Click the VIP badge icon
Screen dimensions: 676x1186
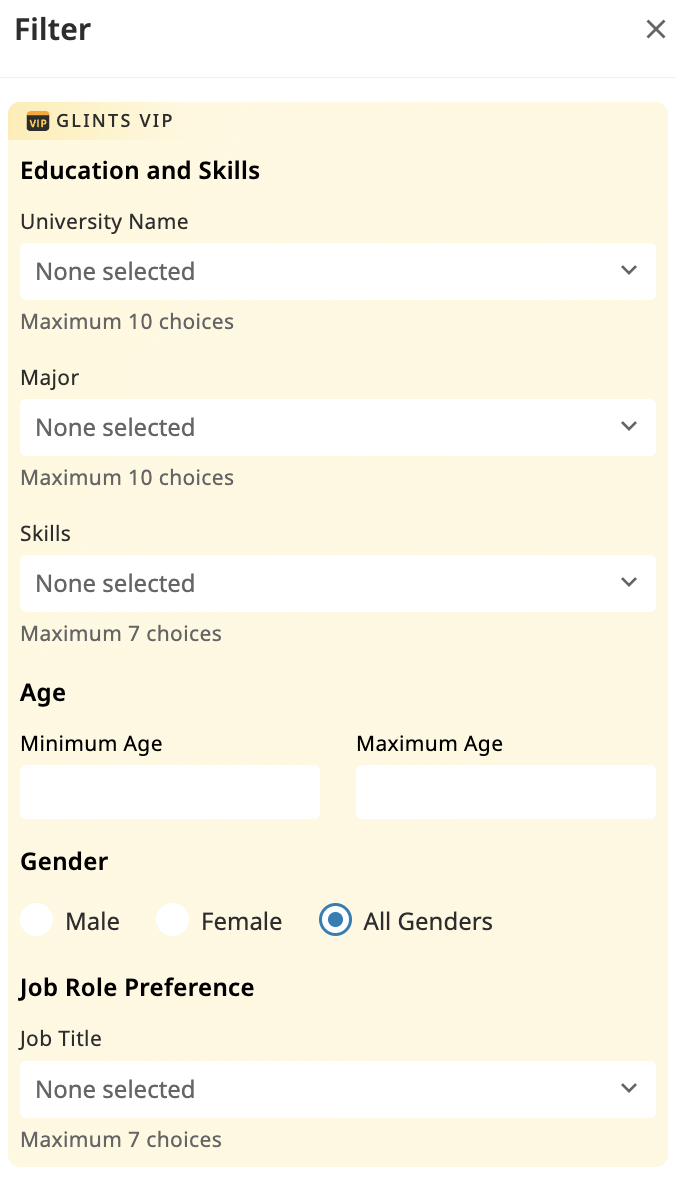click(x=39, y=122)
